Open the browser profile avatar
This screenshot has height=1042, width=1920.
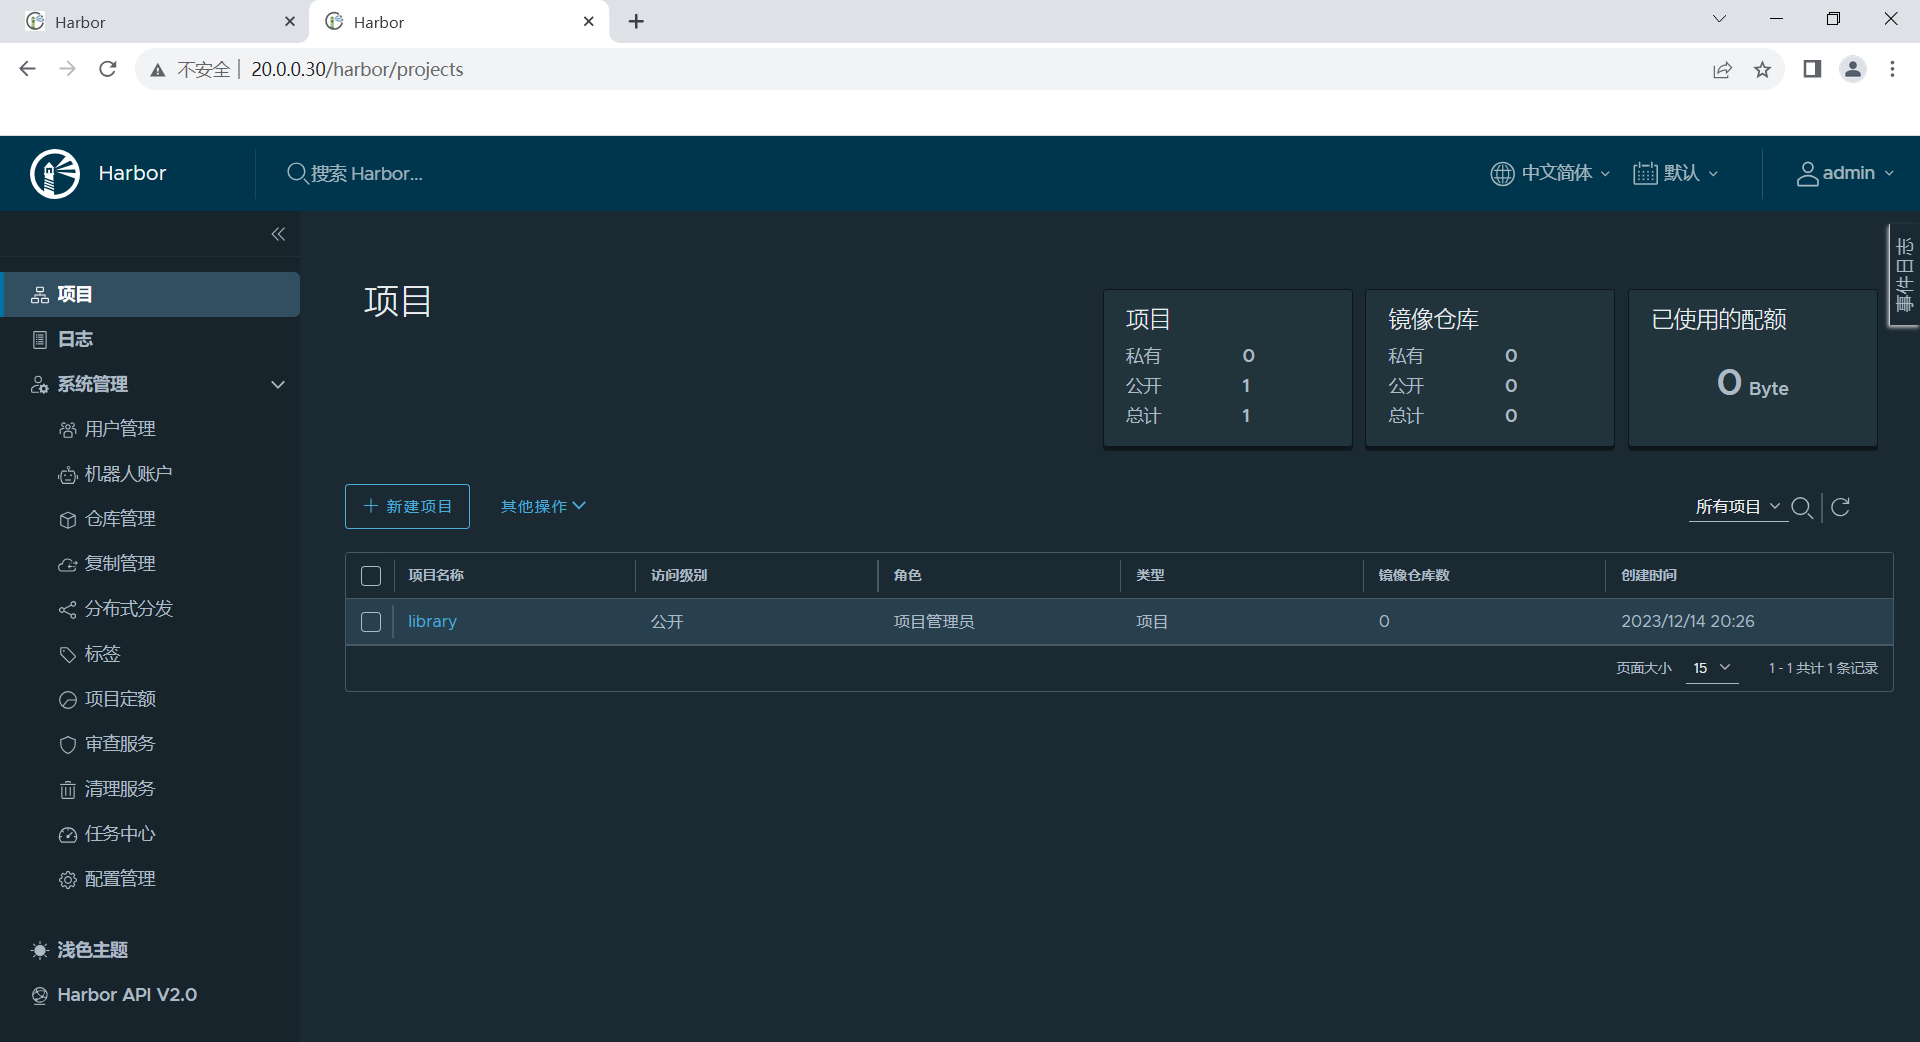point(1853,69)
